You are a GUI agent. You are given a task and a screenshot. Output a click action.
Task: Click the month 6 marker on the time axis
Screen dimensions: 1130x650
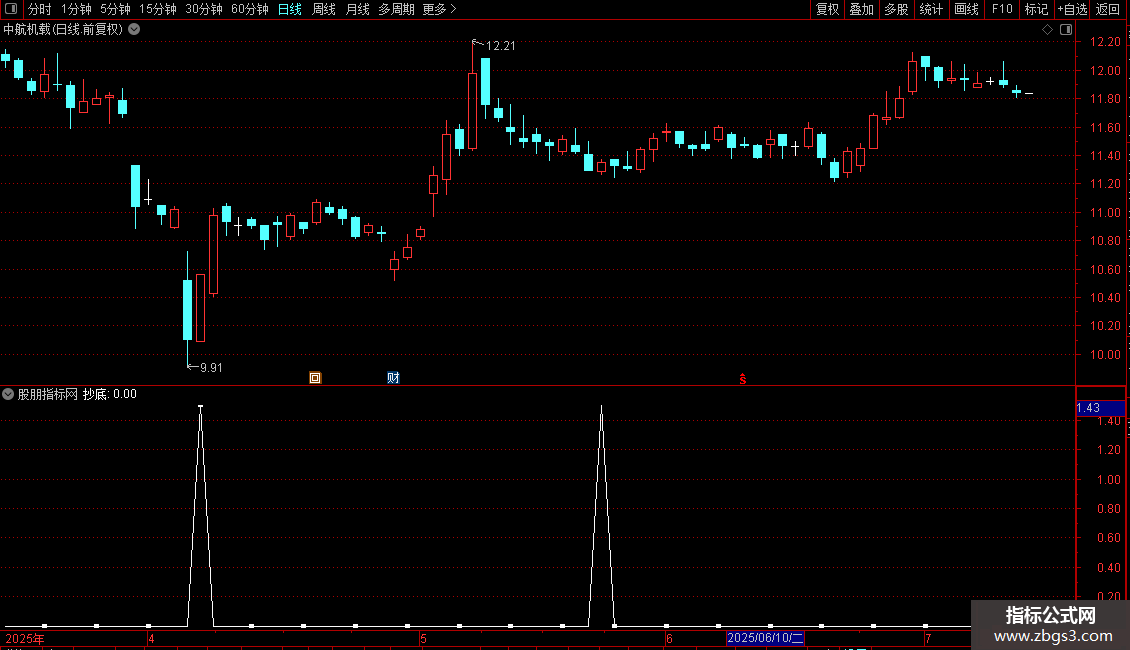pos(669,638)
